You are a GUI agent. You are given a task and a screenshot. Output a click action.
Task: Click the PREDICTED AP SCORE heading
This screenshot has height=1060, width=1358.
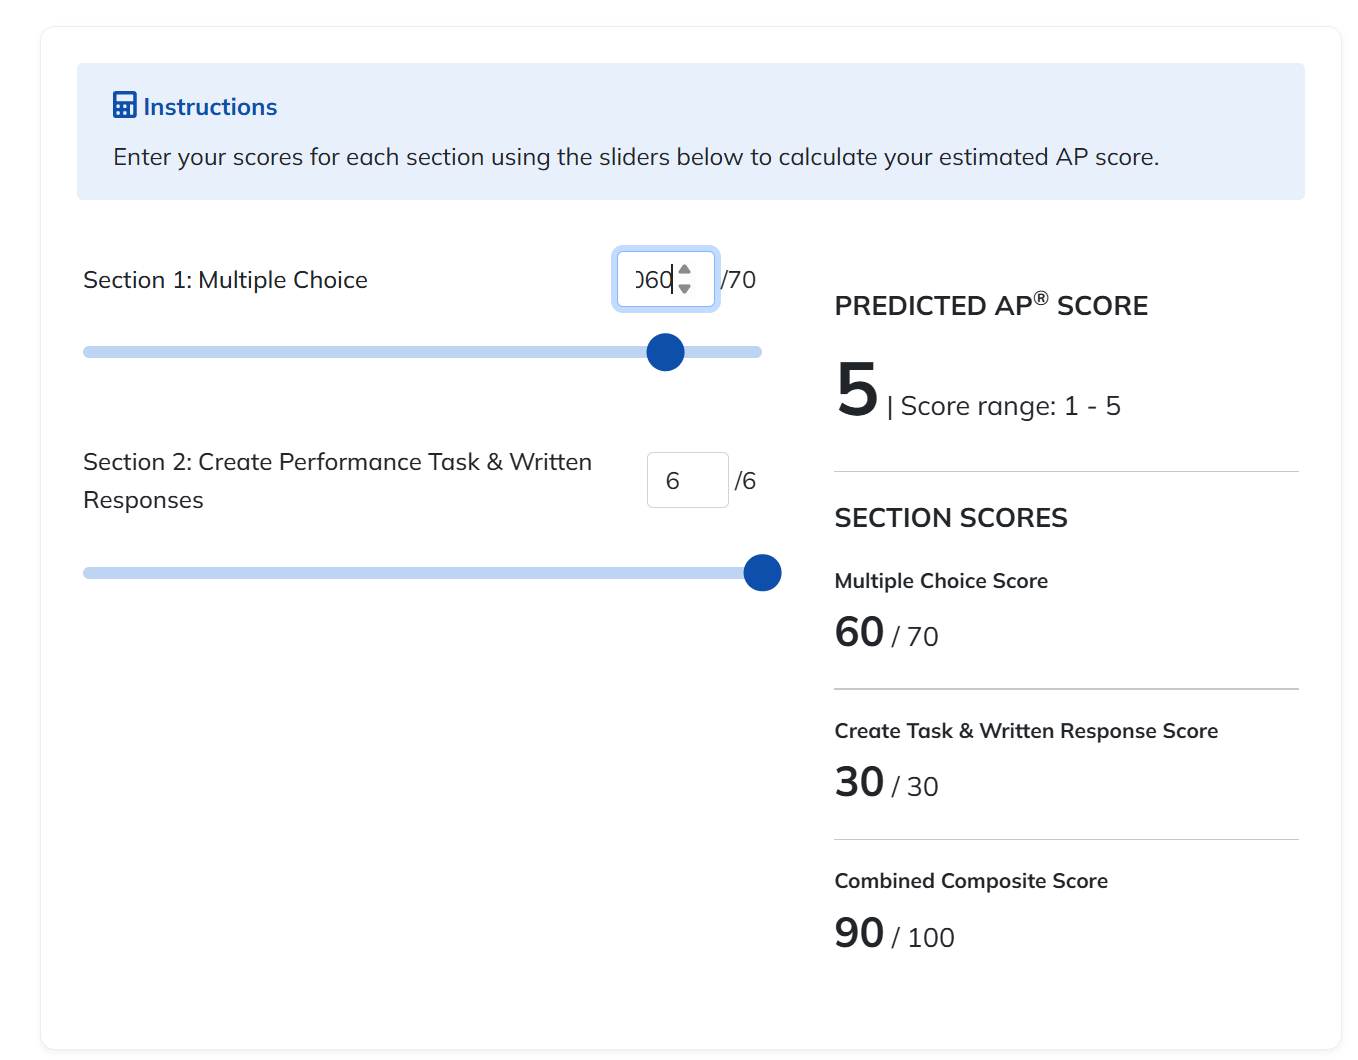coord(991,305)
